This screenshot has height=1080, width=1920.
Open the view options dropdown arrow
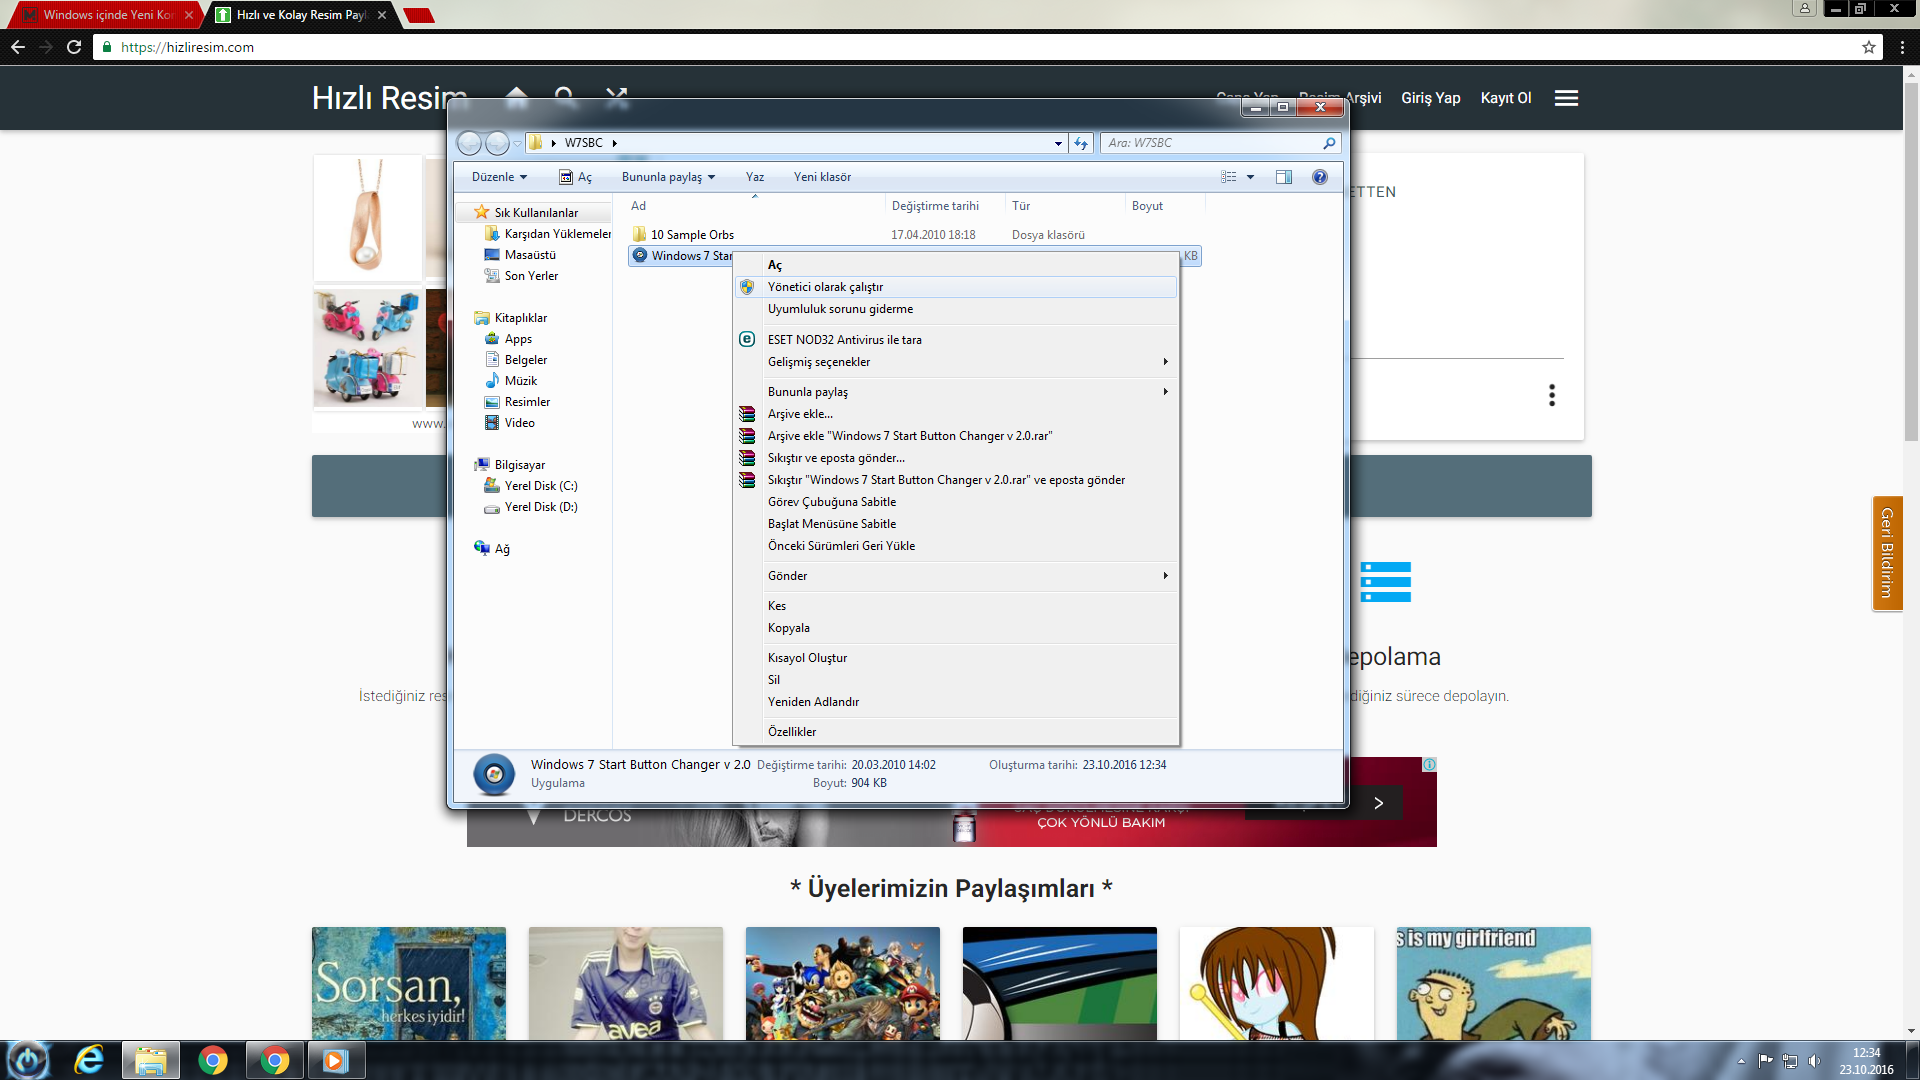click(x=1250, y=177)
